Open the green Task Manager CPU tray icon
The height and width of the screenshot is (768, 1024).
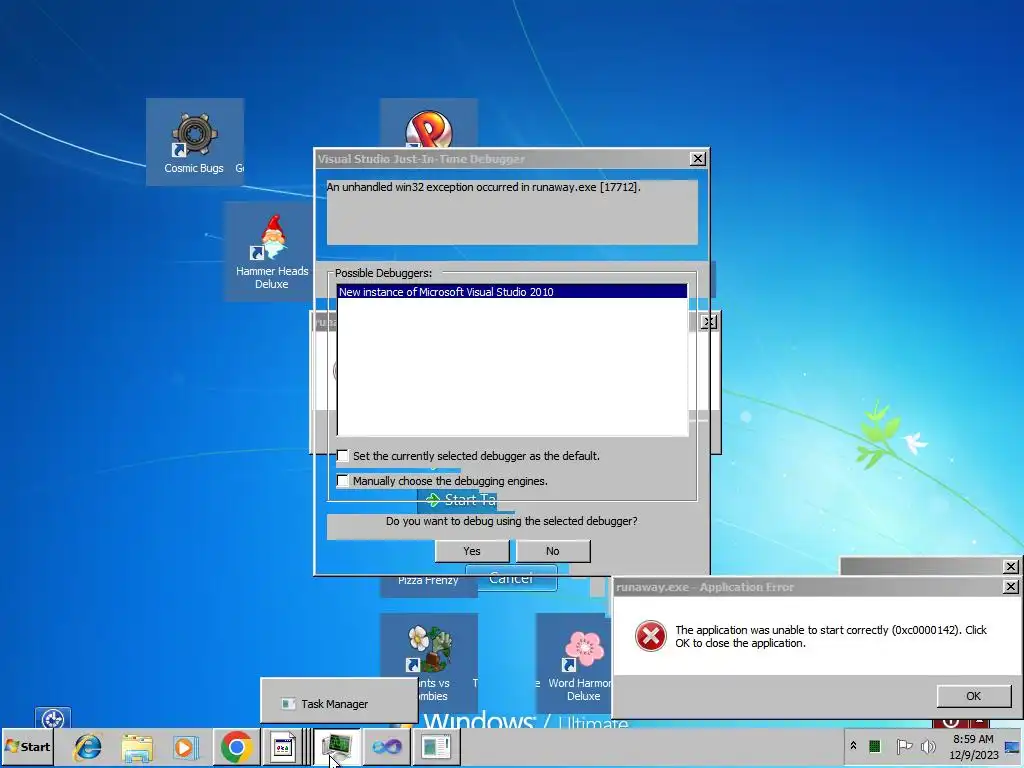(x=875, y=746)
